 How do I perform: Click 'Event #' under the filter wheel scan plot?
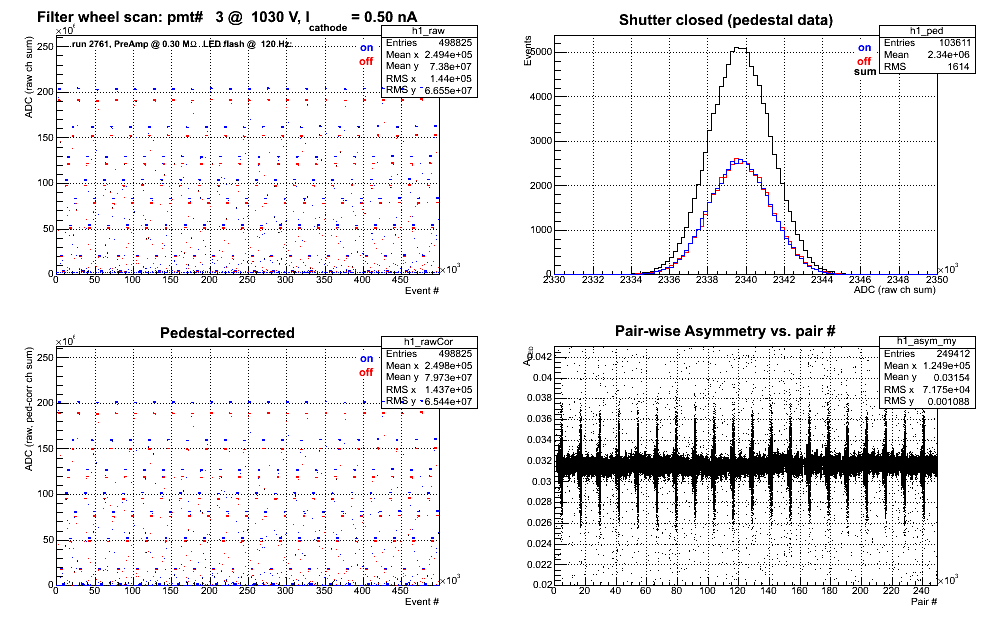(422, 290)
